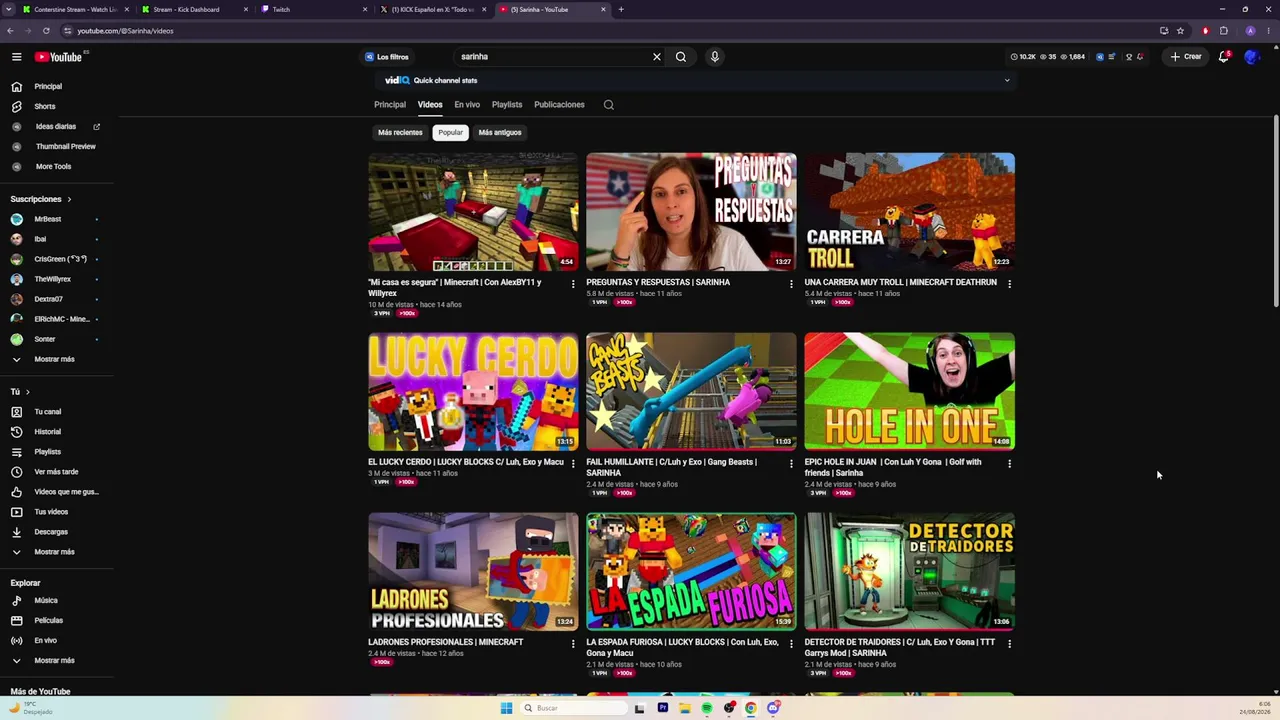Open the HOLE IN ONE video thumbnail

point(909,392)
